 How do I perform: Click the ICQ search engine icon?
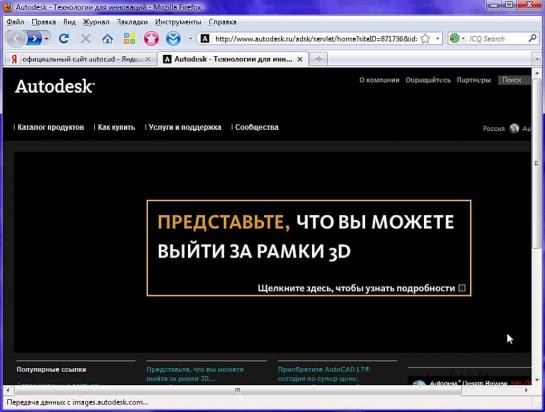coord(455,38)
